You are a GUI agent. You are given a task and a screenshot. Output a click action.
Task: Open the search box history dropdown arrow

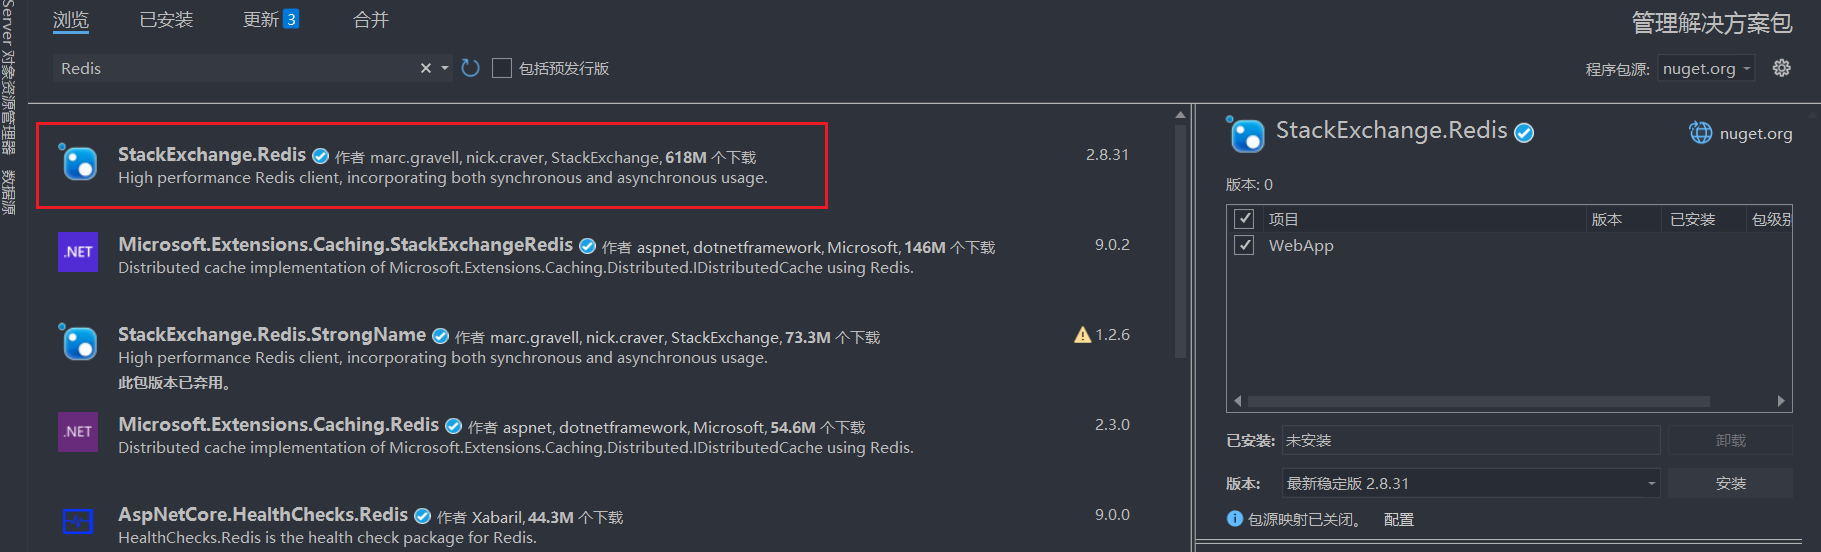(445, 68)
